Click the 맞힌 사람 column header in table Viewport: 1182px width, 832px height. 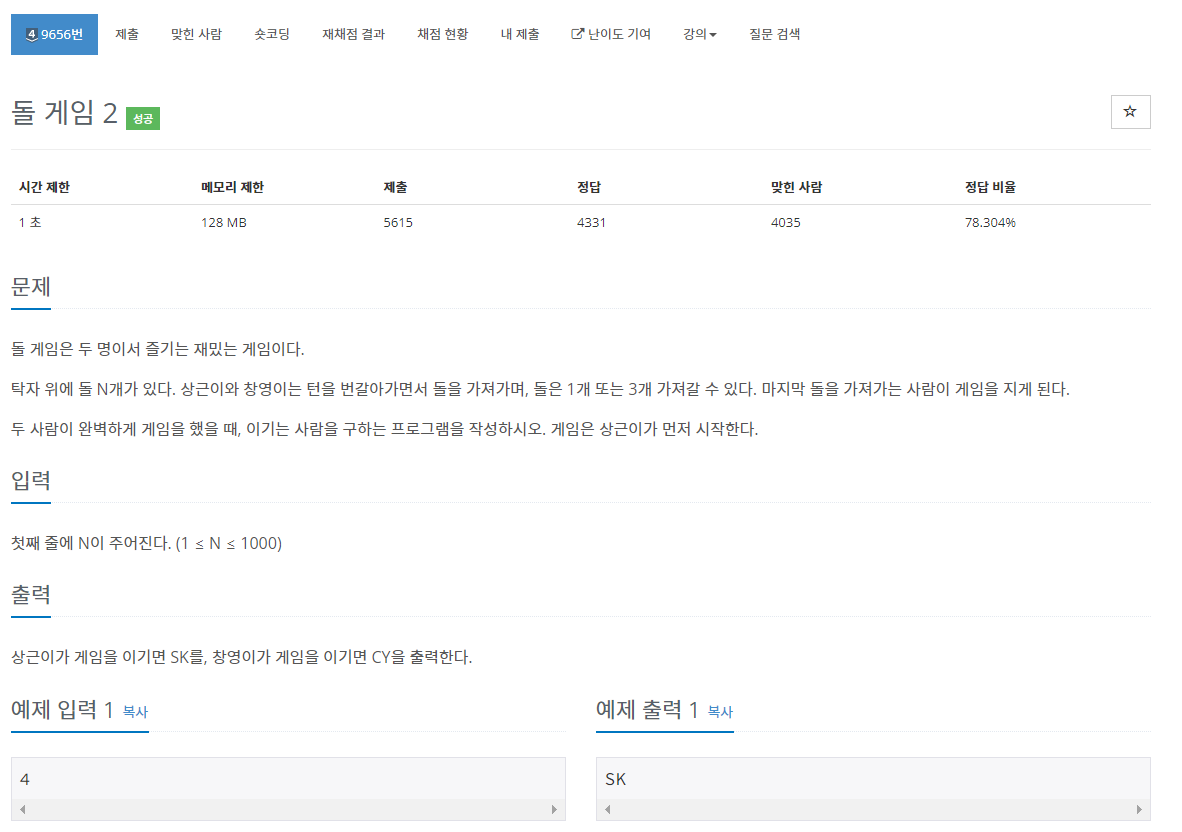pos(796,187)
